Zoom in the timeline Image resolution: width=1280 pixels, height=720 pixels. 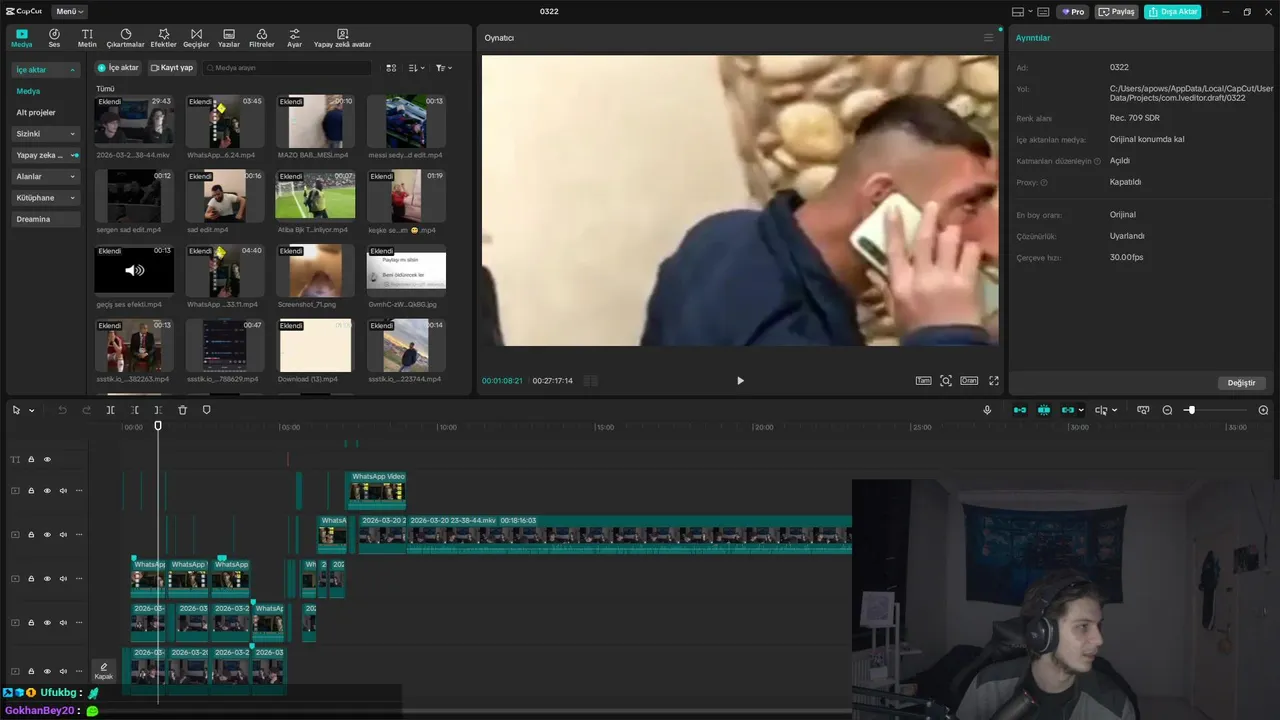[x=1263, y=410]
